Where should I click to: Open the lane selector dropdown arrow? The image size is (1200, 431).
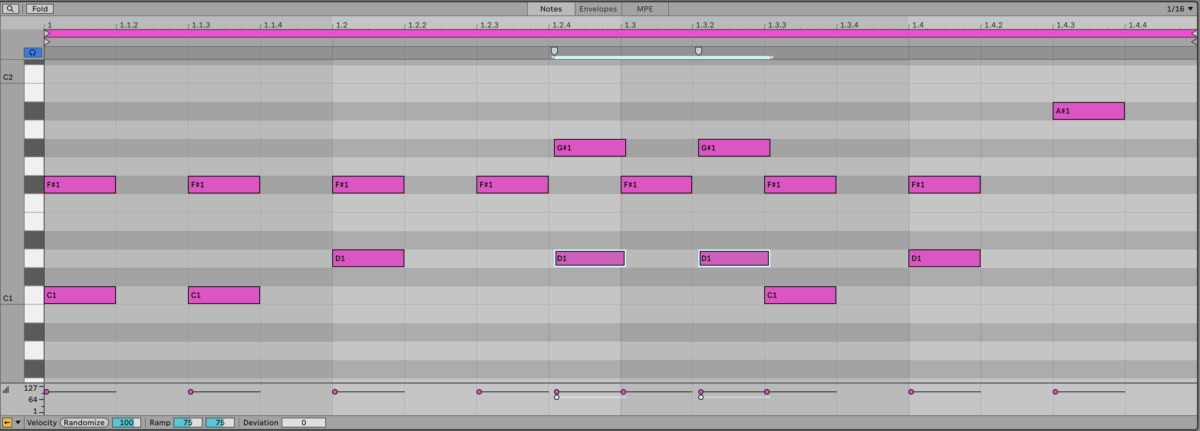[x=18, y=423]
